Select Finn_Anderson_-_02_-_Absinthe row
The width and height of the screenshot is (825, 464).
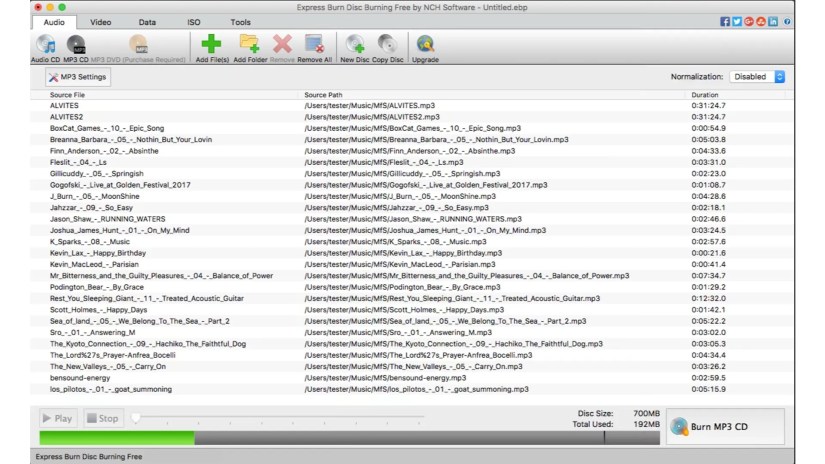tap(412, 151)
